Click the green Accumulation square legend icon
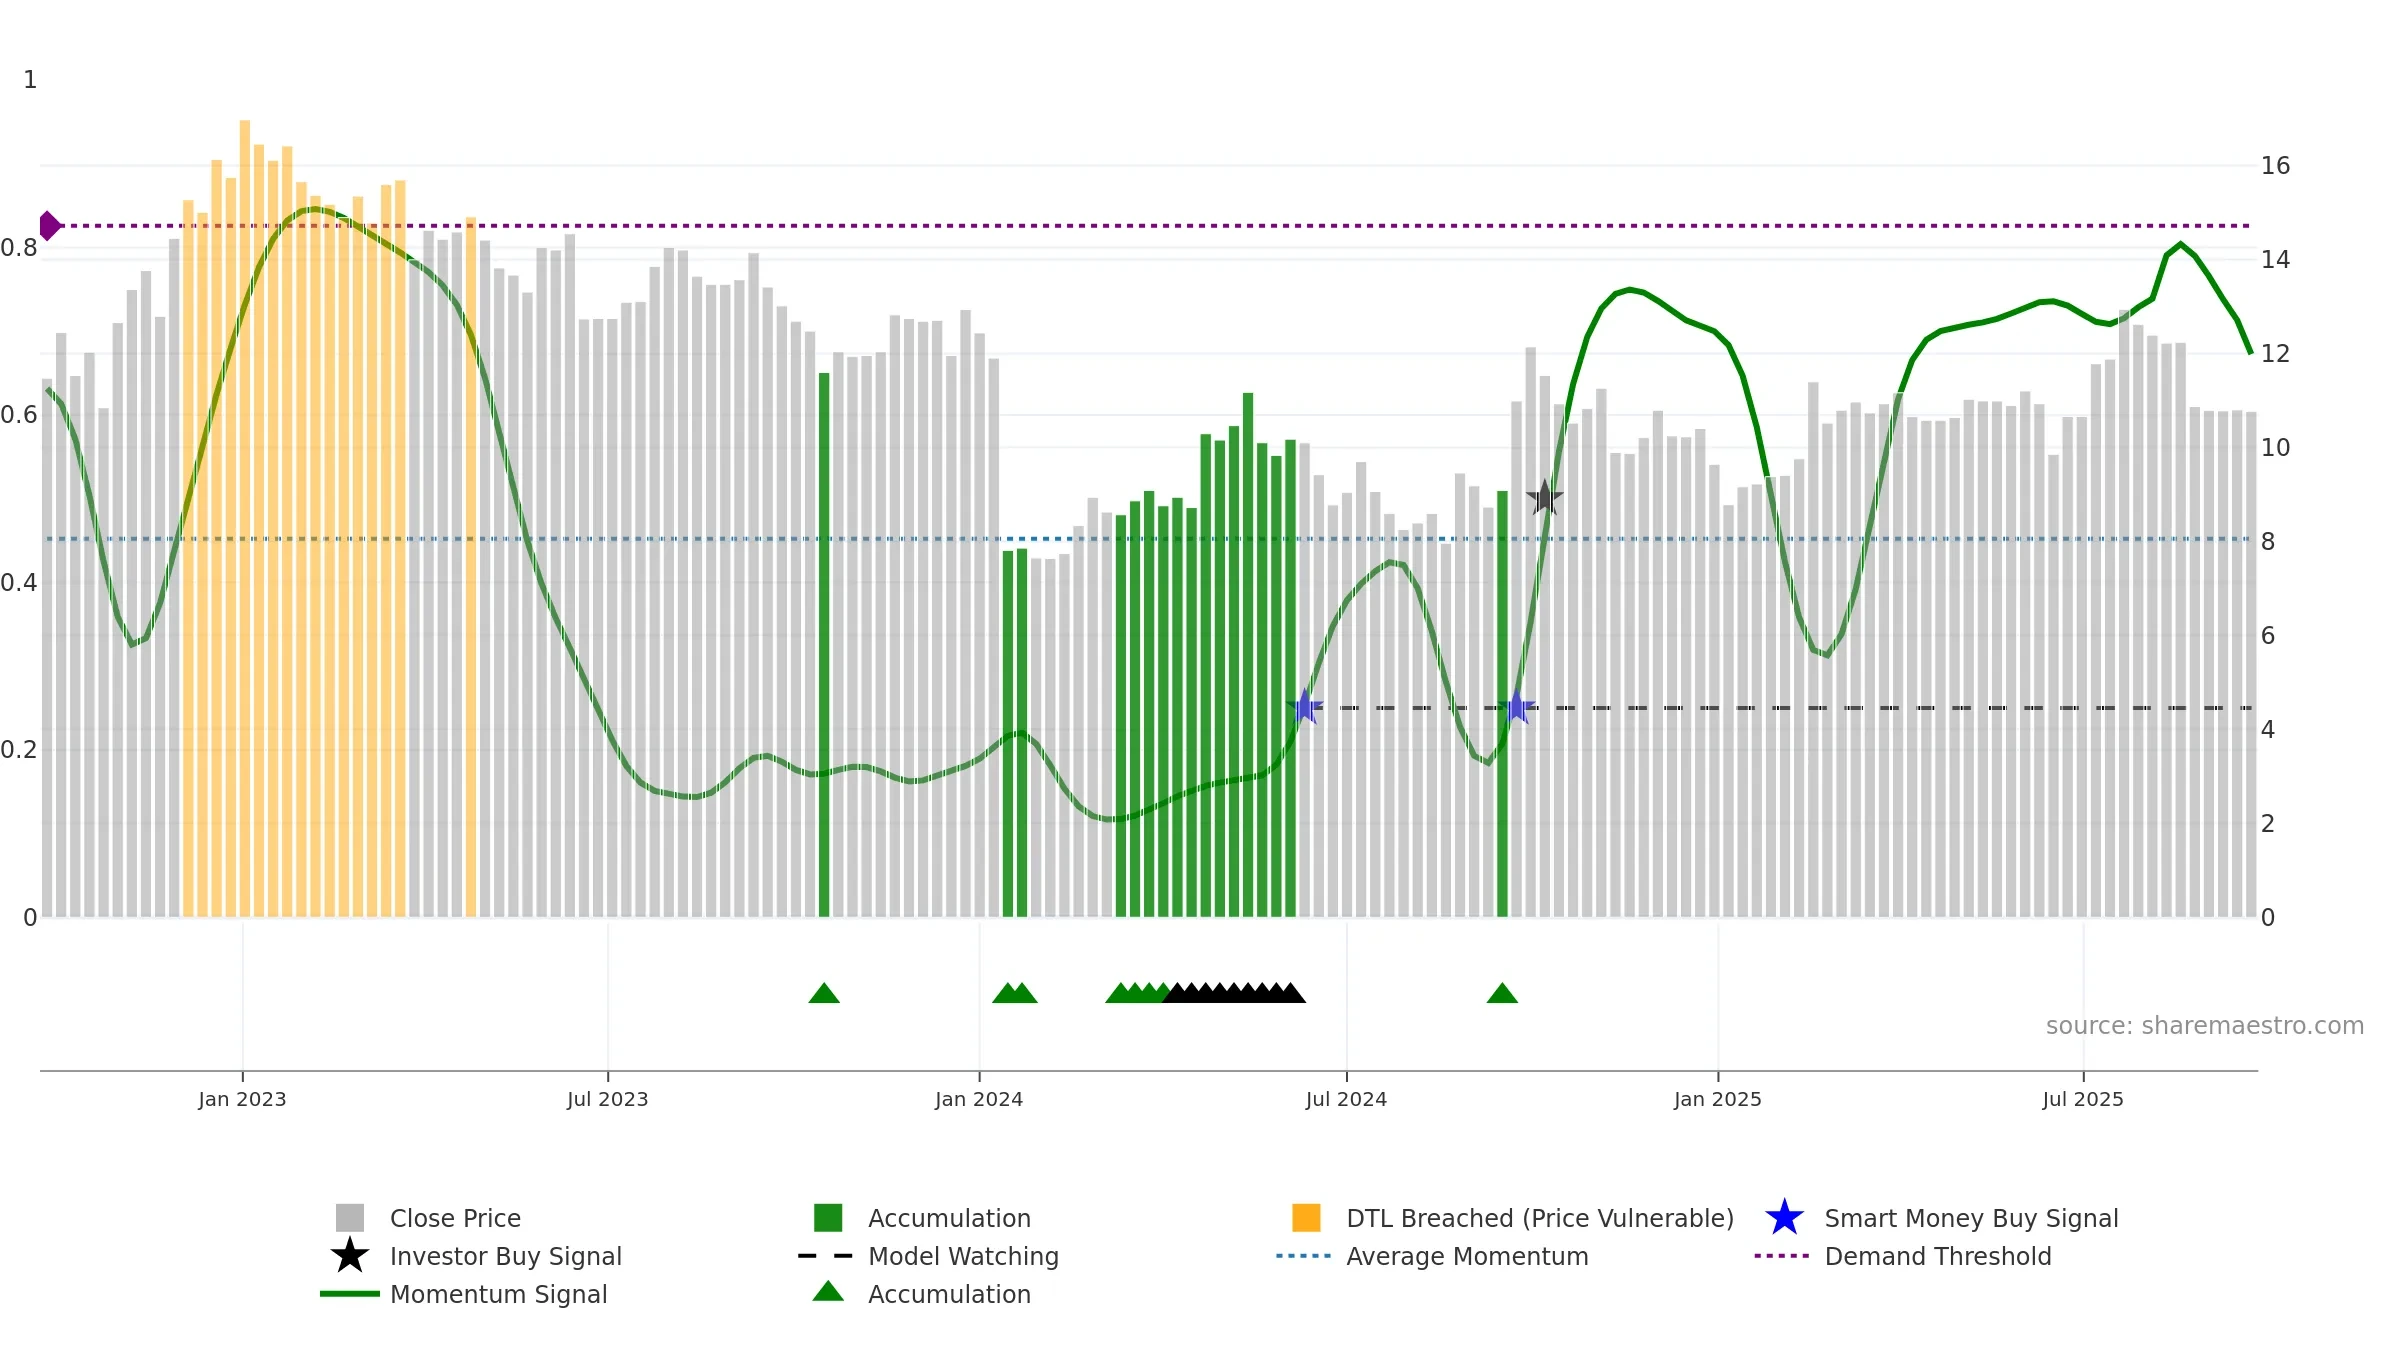Viewport: 2400px width, 1350px height. coord(828,1217)
